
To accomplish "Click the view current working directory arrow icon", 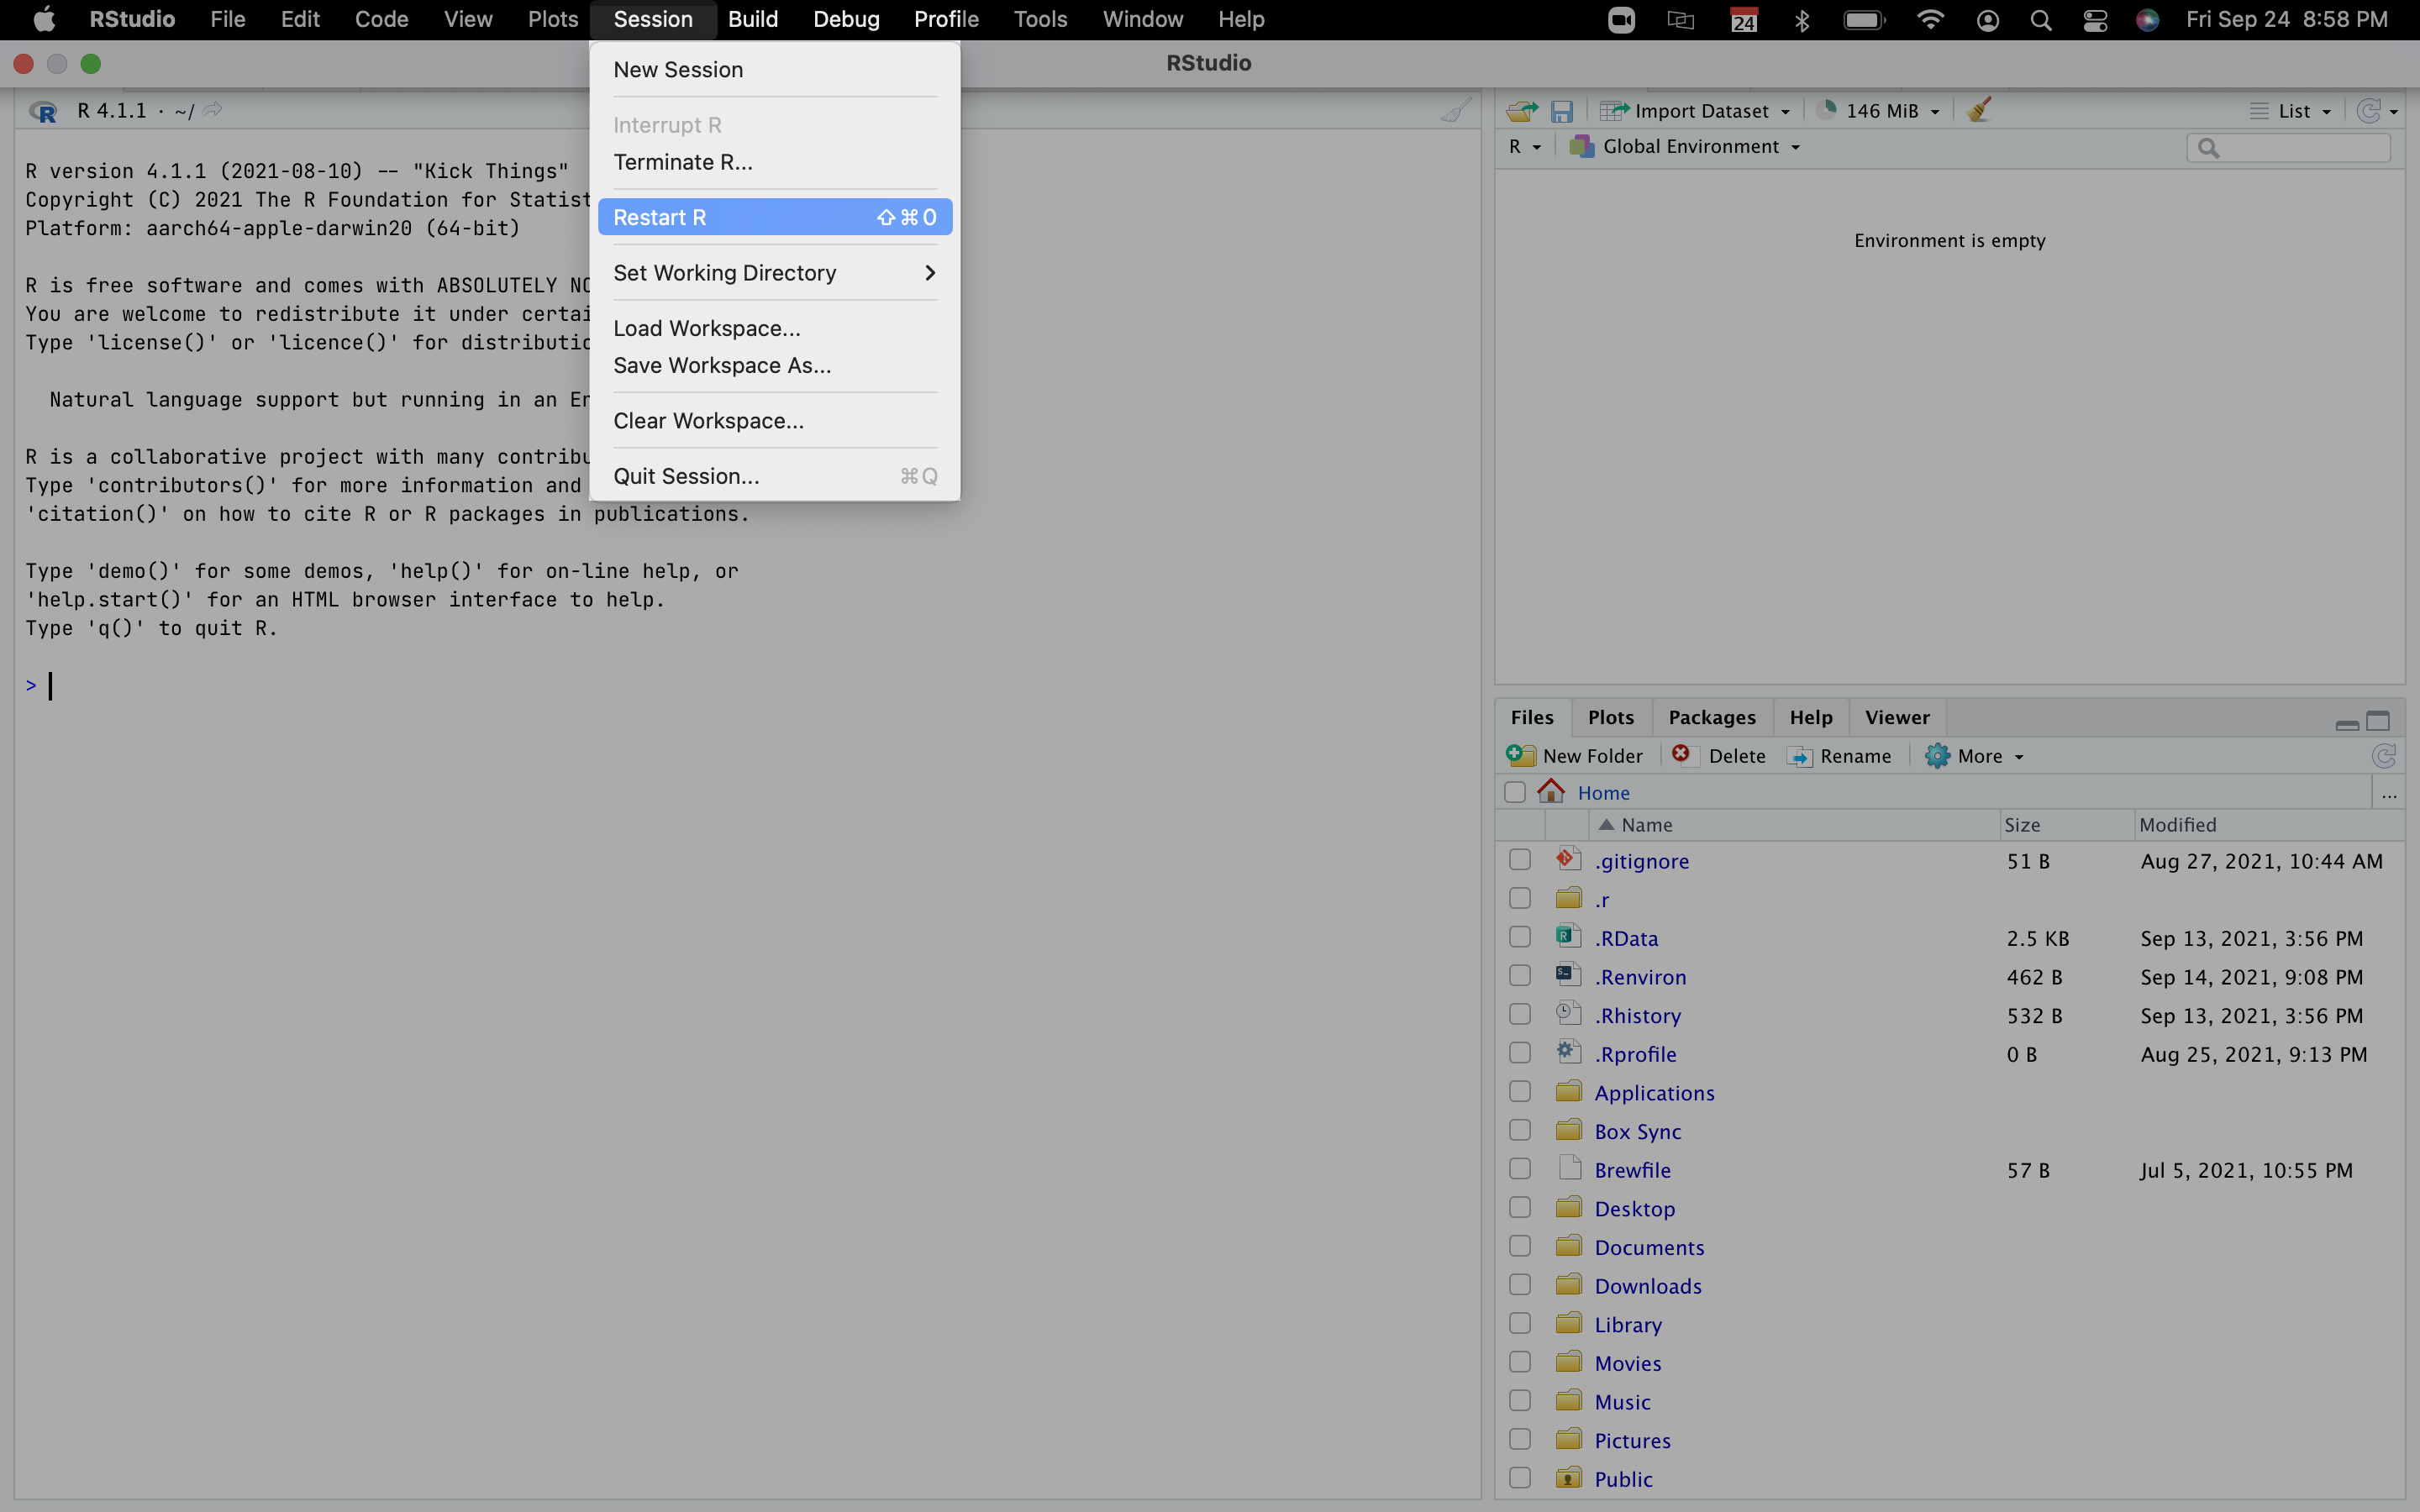I will point(212,110).
